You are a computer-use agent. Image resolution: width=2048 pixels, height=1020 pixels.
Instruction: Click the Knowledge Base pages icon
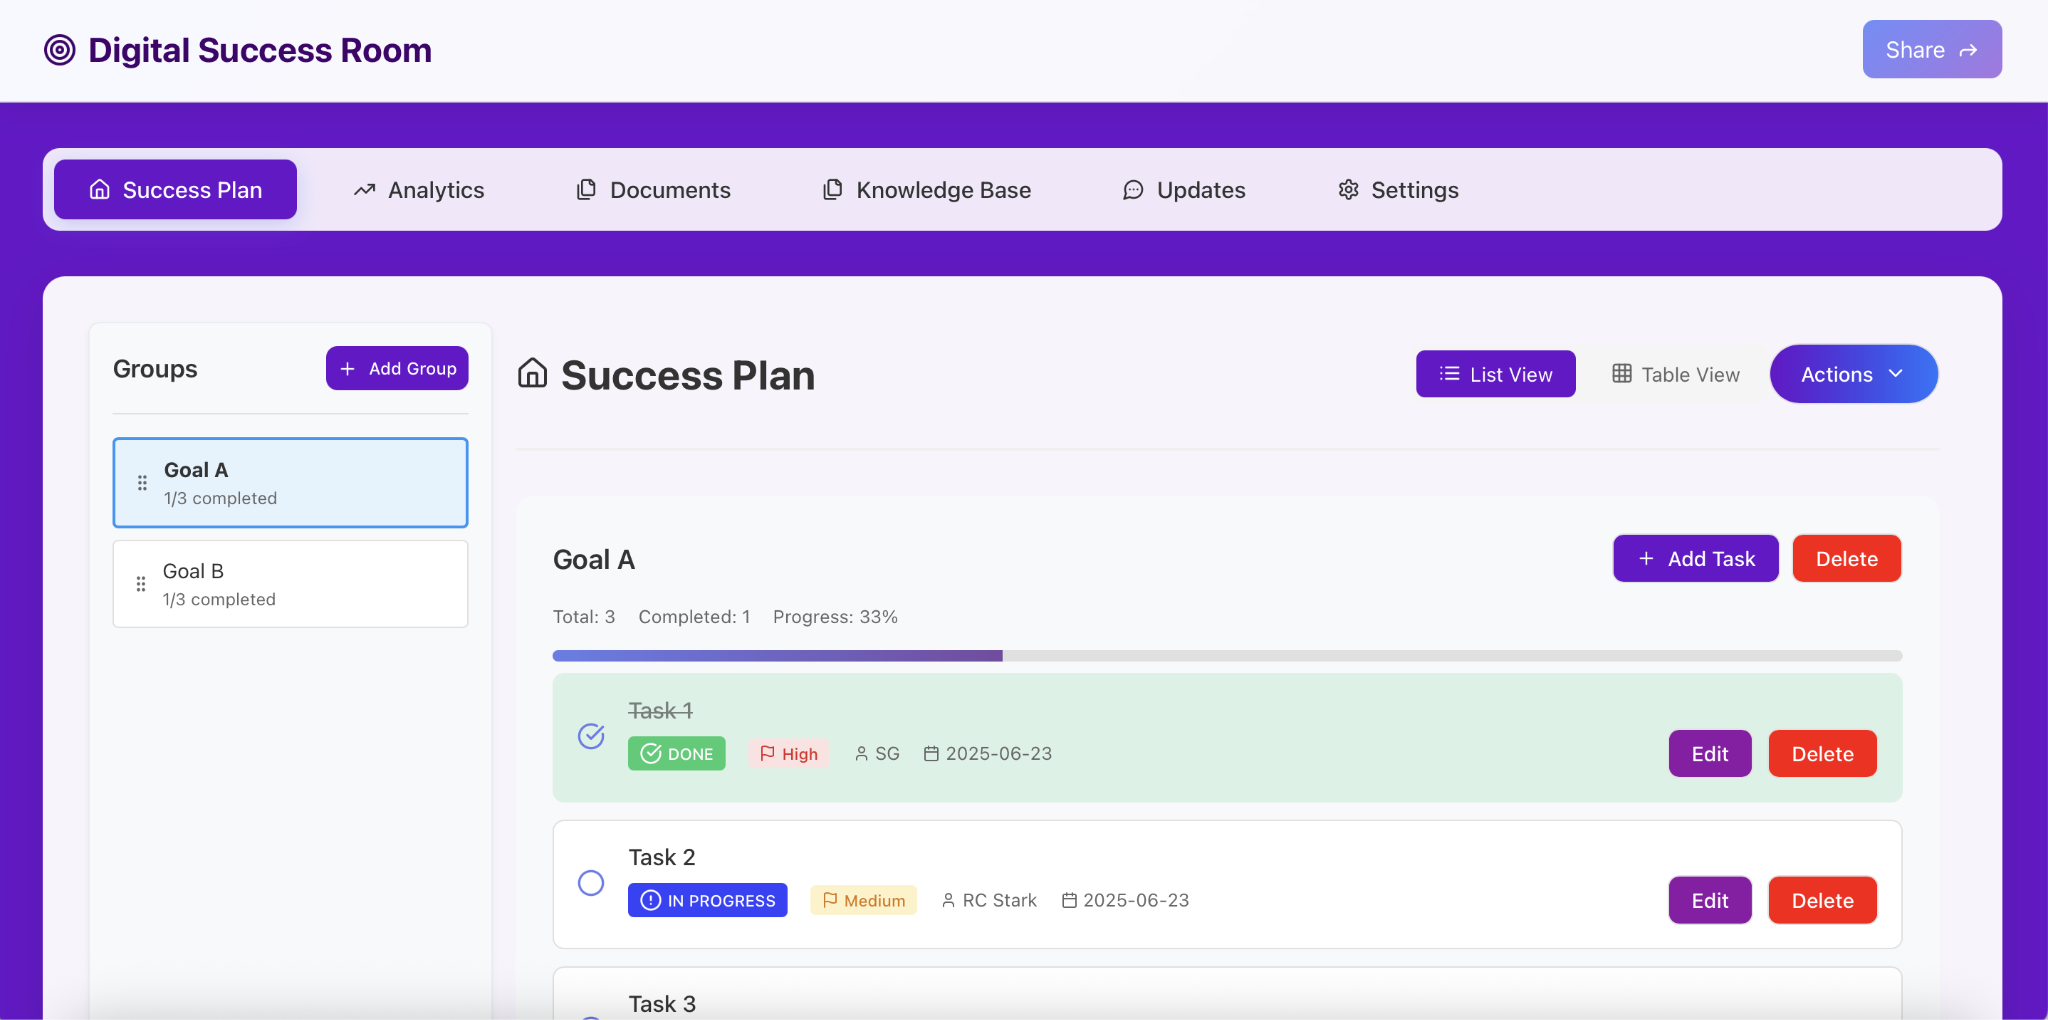831,189
